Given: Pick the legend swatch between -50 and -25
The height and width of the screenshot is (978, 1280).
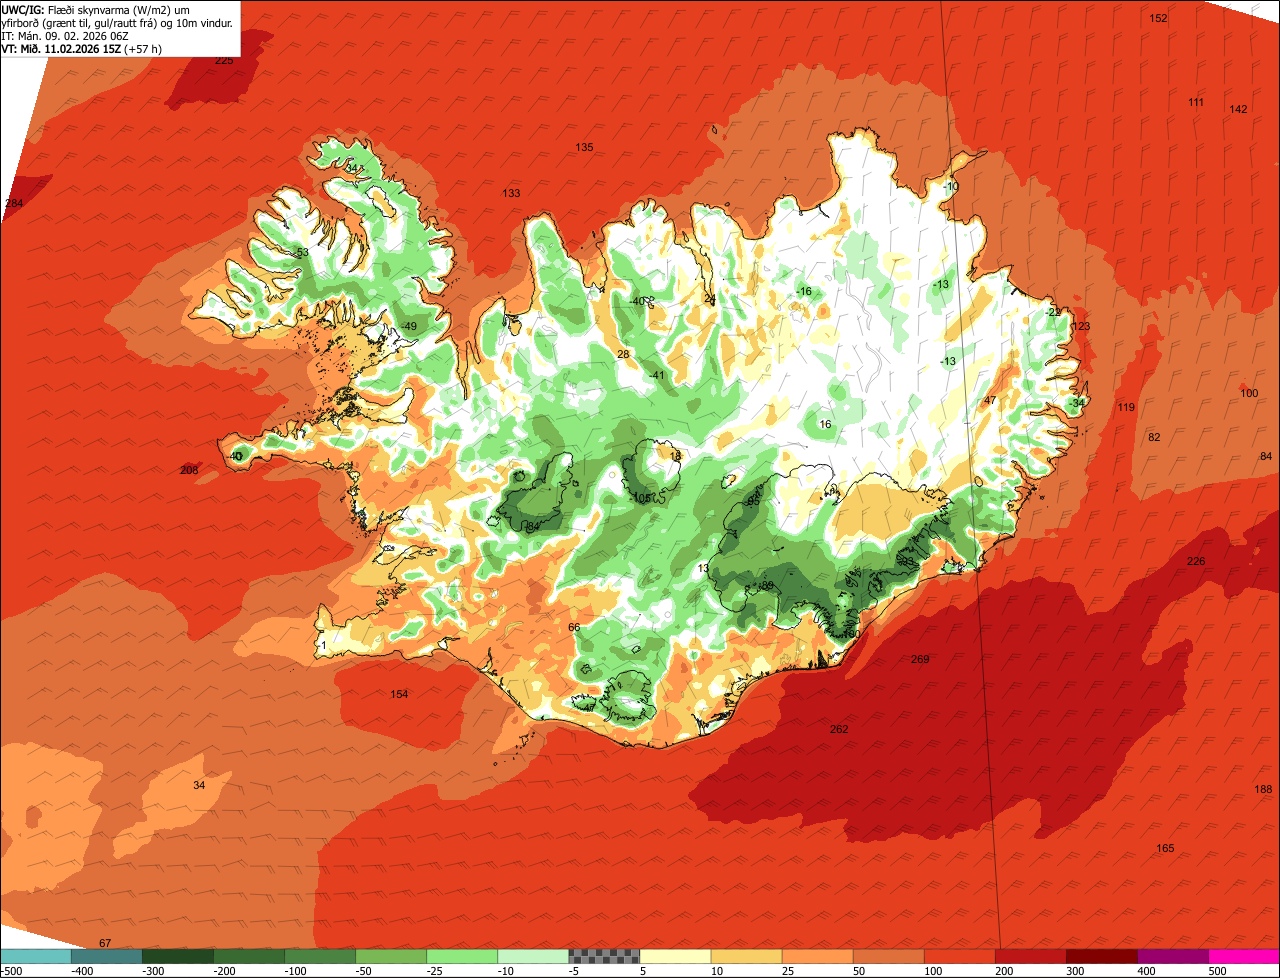Looking at the screenshot, I should coord(390,957).
